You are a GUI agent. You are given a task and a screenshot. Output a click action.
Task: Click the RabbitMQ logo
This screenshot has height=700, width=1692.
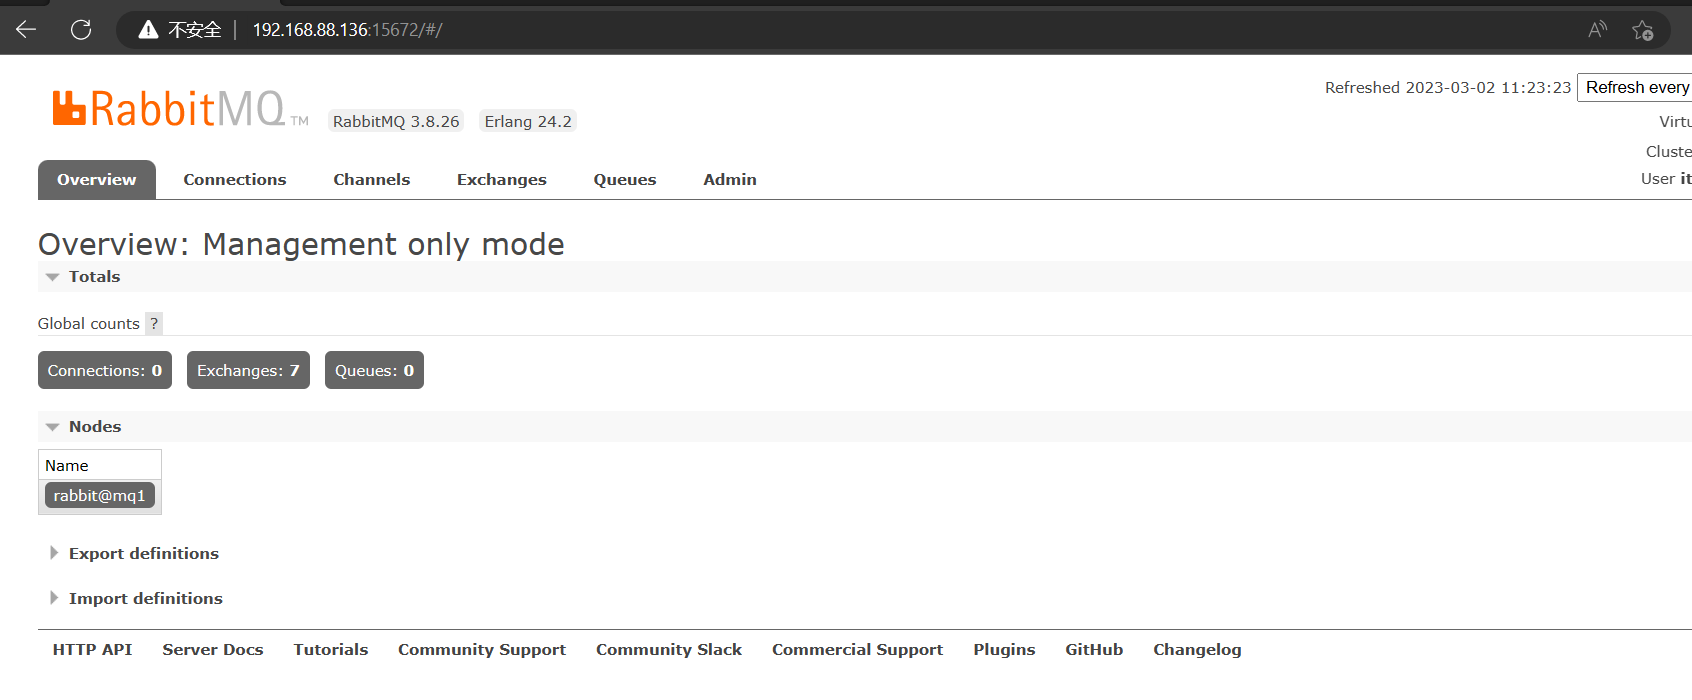coord(180,108)
